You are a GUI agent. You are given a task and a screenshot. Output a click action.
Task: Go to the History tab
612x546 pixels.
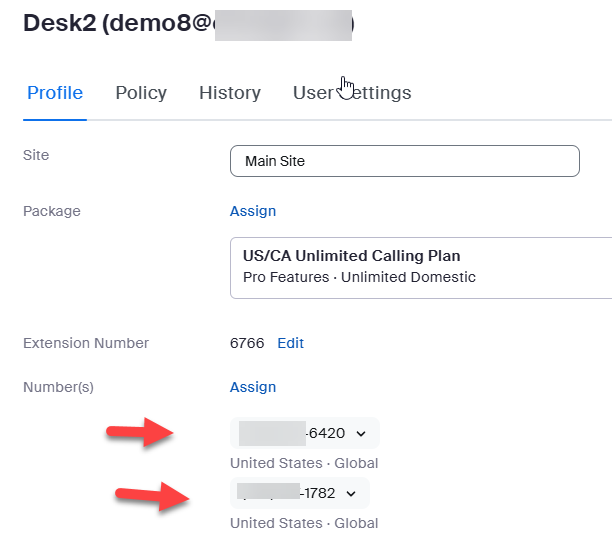[x=230, y=93]
